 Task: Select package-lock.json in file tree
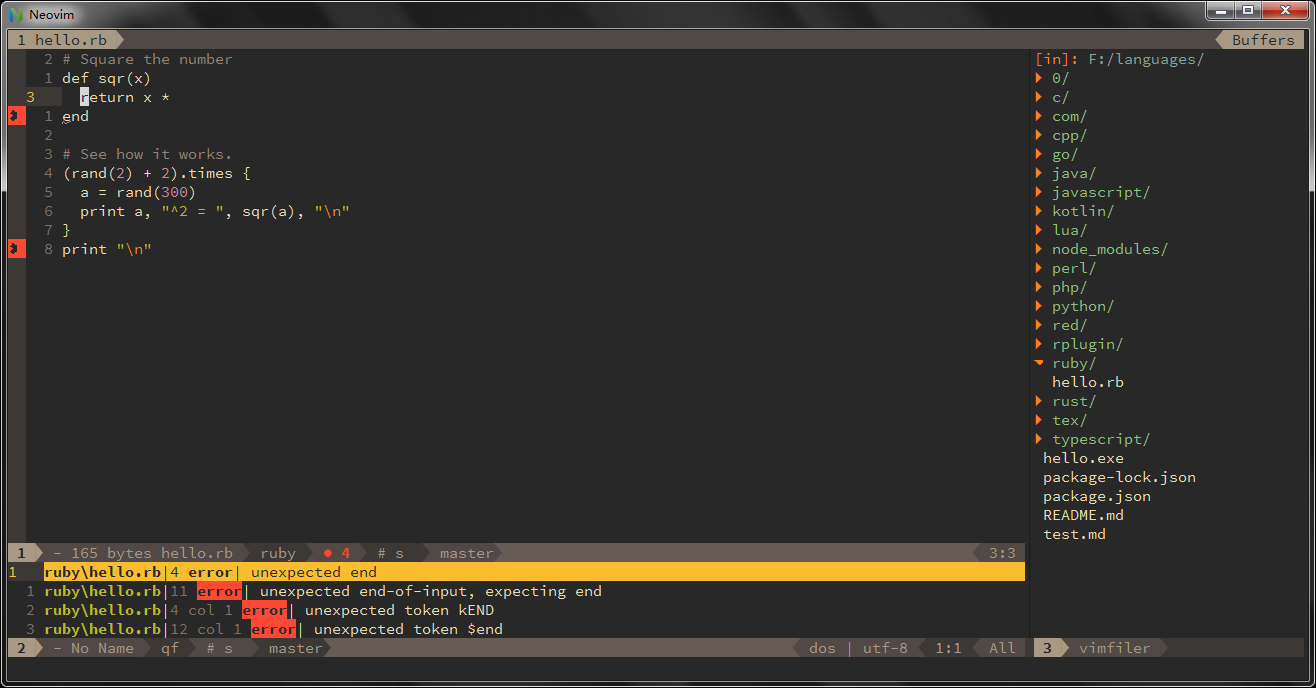(1119, 477)
